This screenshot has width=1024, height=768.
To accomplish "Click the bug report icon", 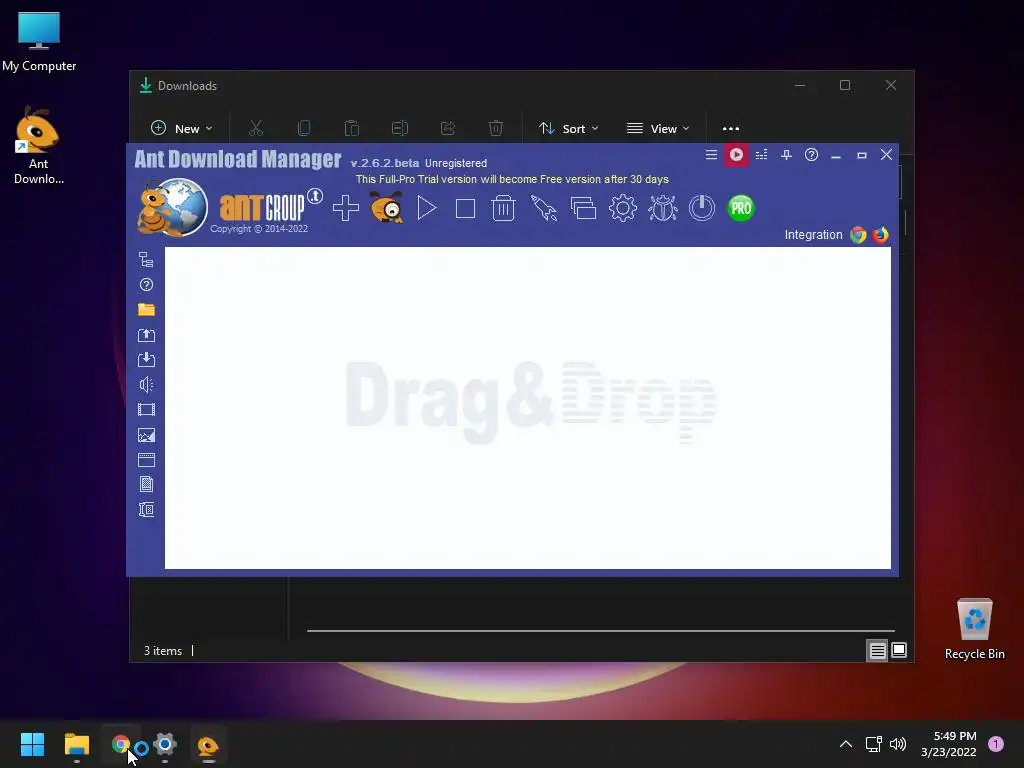I will point(662,208).
